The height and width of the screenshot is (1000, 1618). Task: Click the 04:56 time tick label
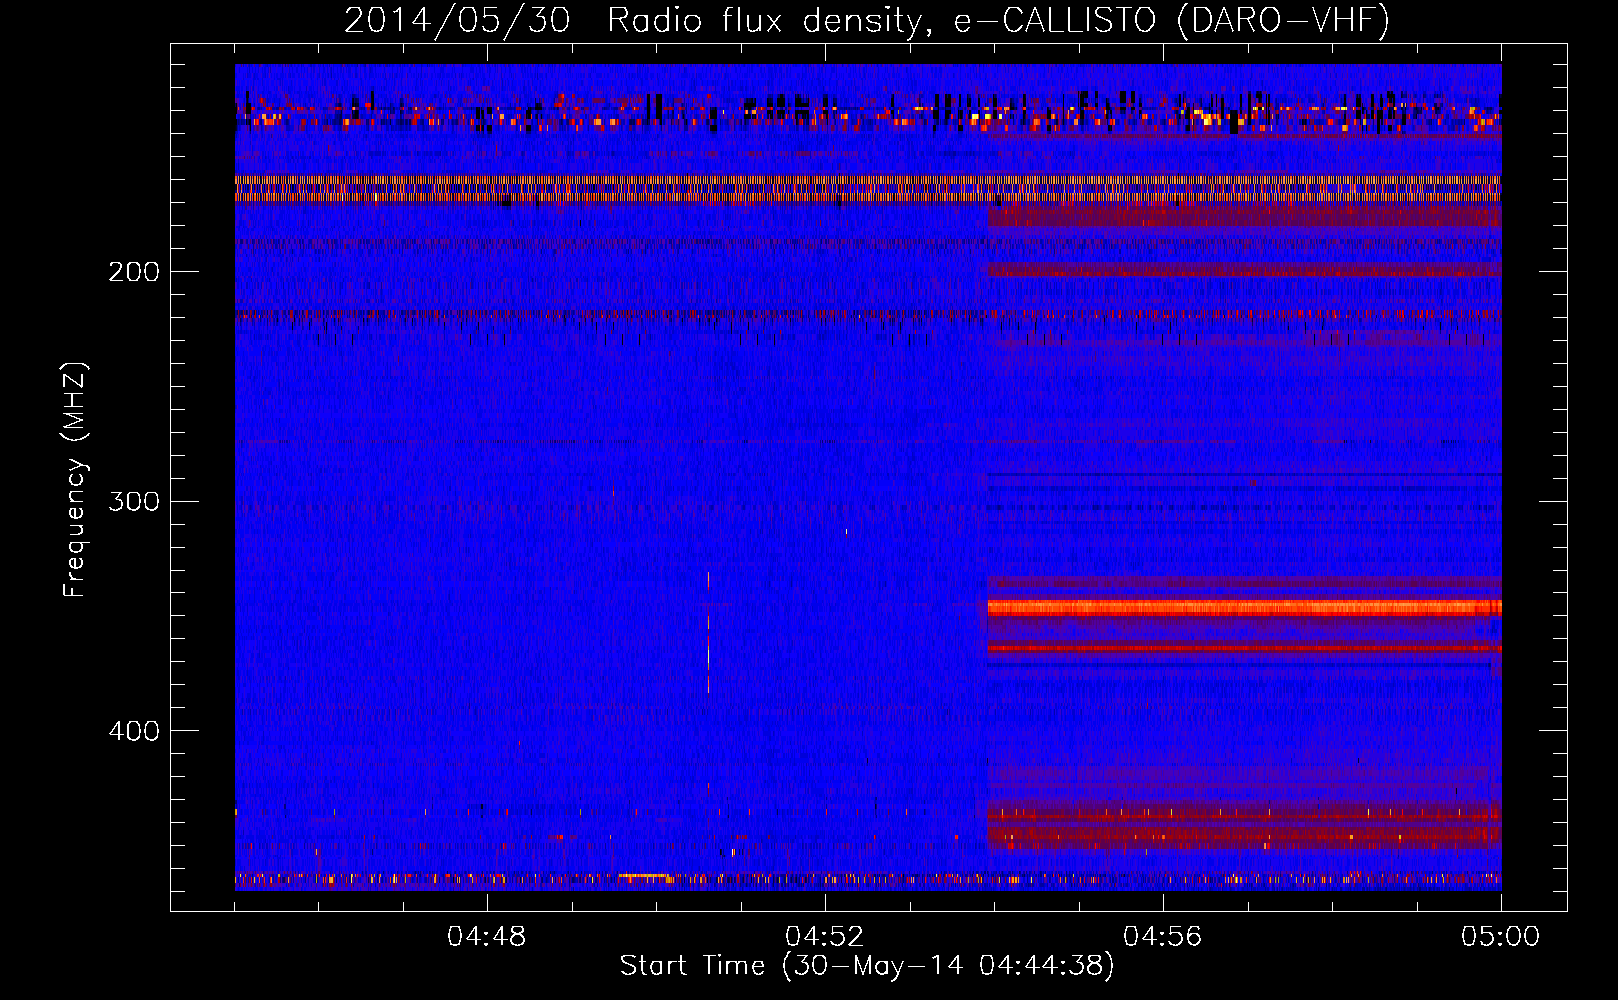tap(1162, 937)
